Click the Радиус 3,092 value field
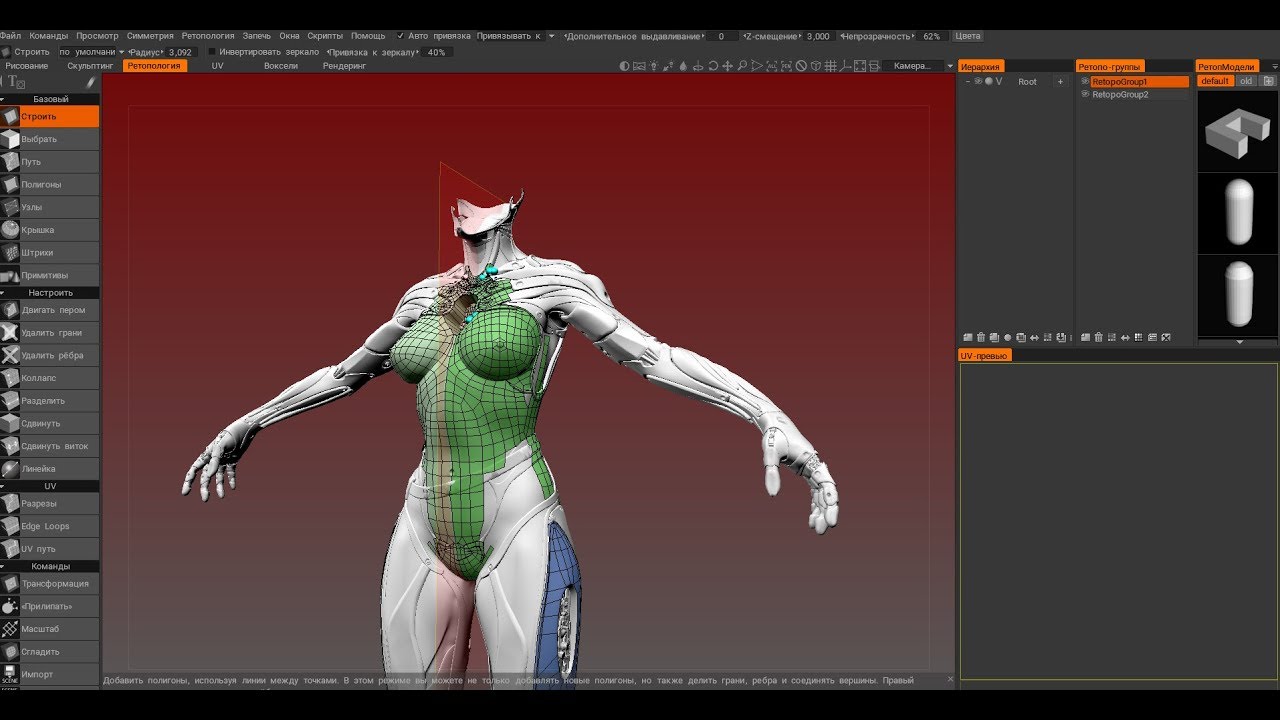 [x=180, y=52]
